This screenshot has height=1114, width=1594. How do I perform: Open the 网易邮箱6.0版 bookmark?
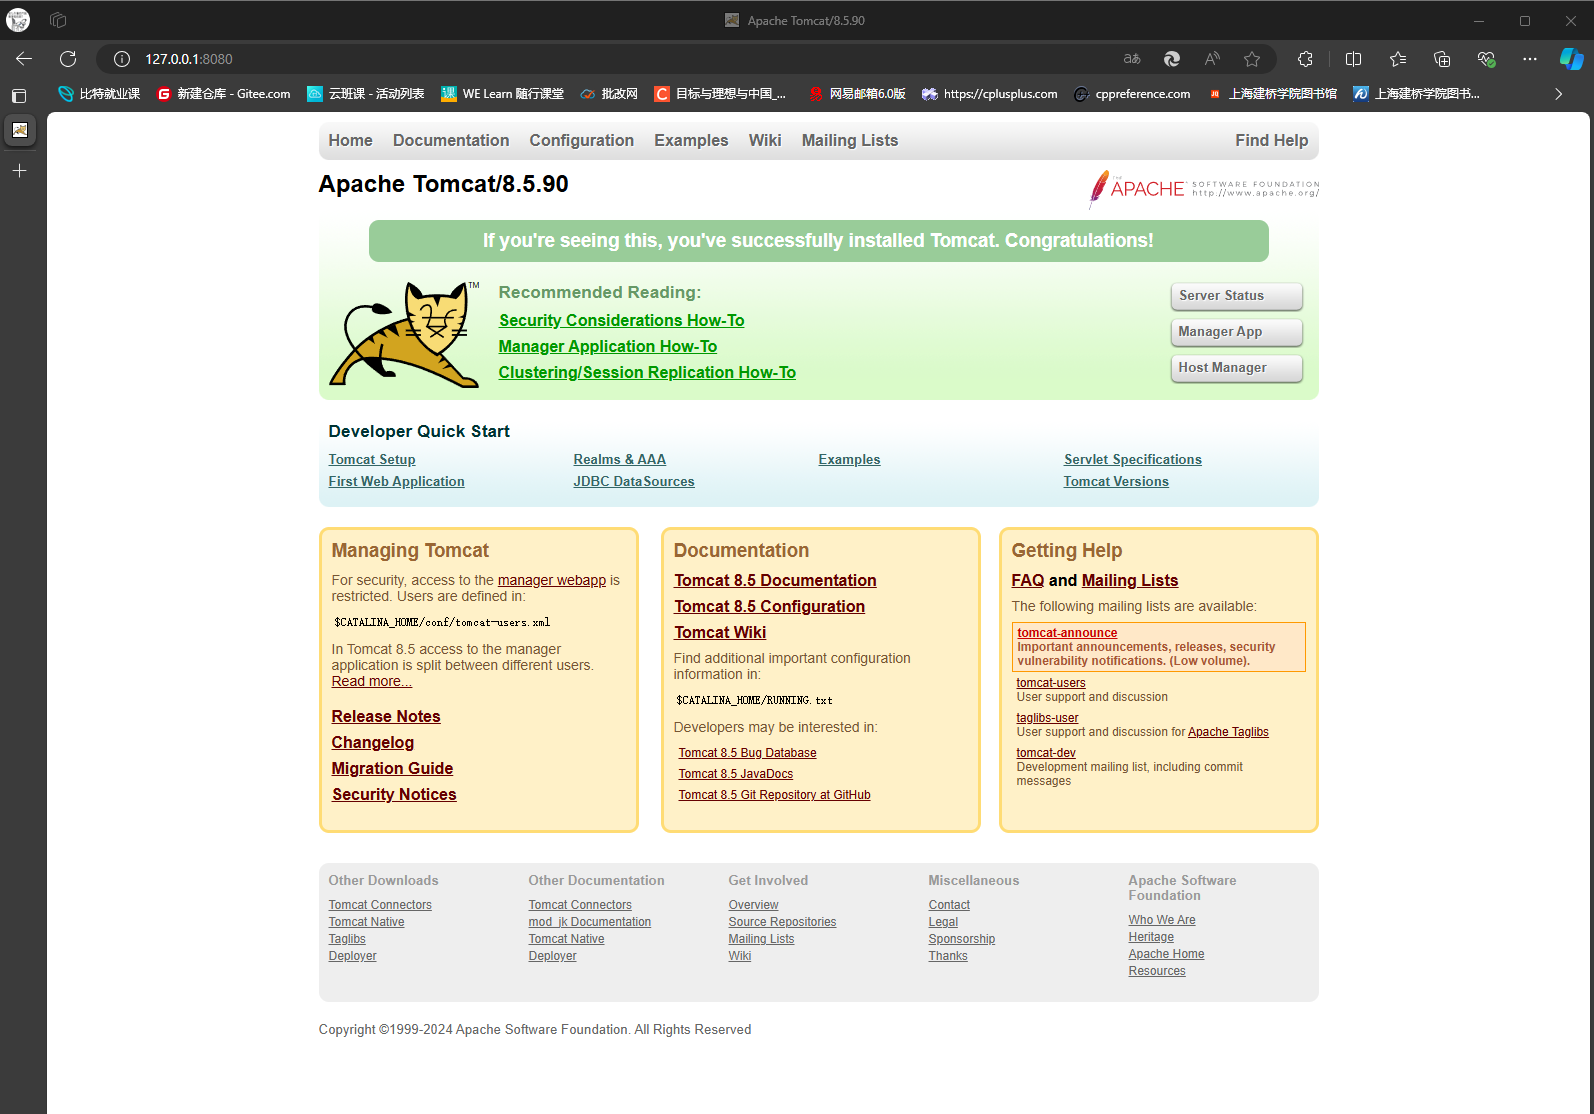coord(857,94)
